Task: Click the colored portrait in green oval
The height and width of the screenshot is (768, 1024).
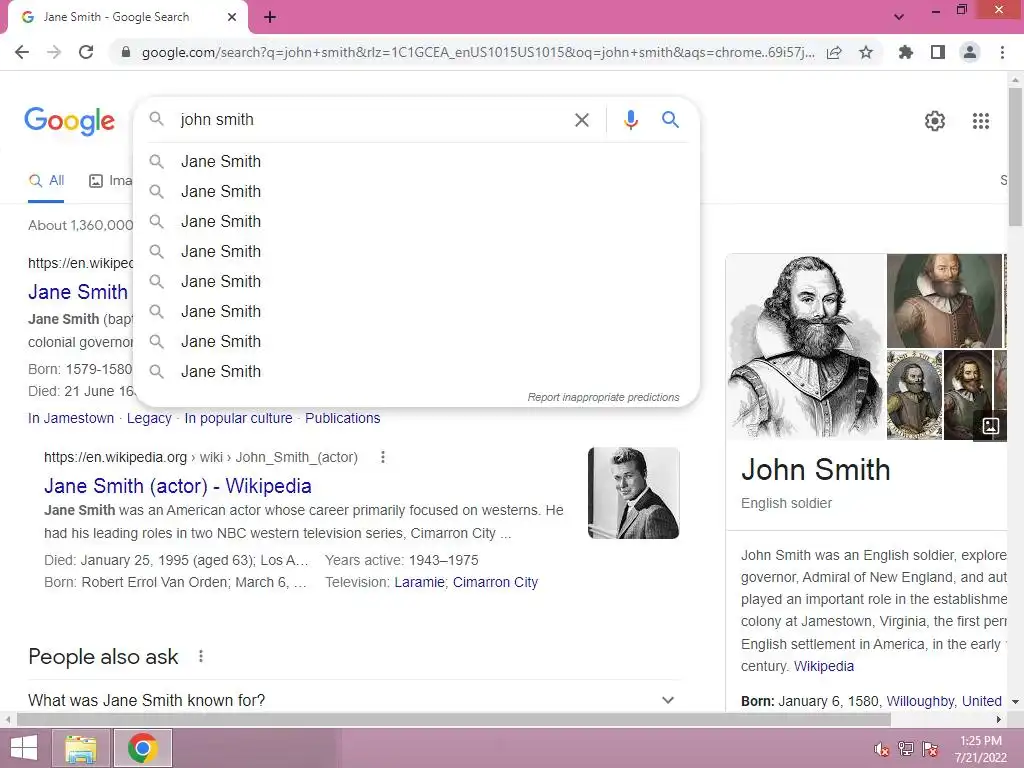Action: [944, 300]
